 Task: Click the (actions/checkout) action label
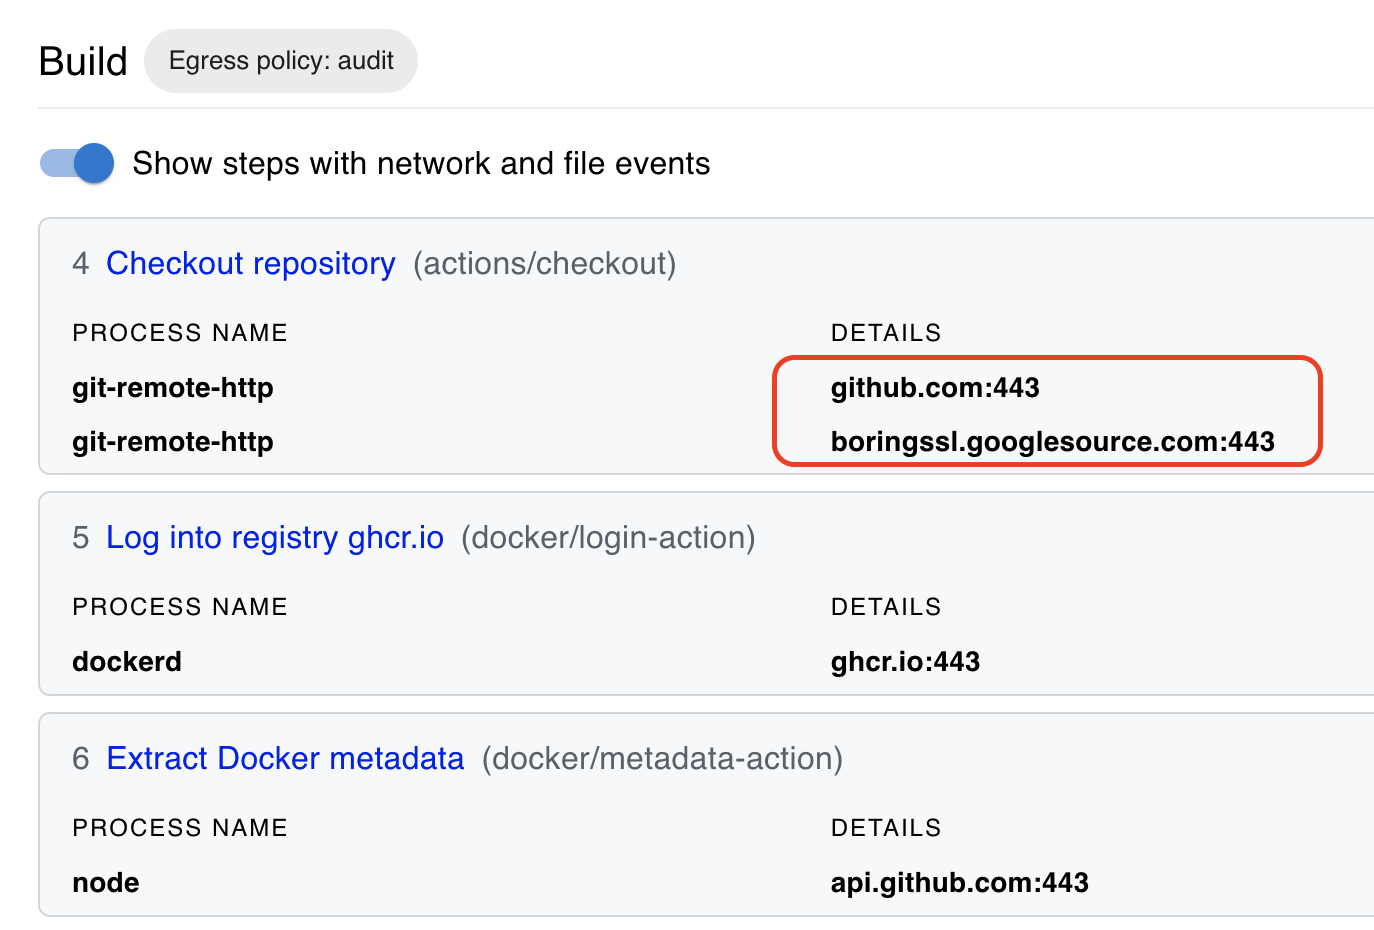pyautogui.click(x=545, y=263)
